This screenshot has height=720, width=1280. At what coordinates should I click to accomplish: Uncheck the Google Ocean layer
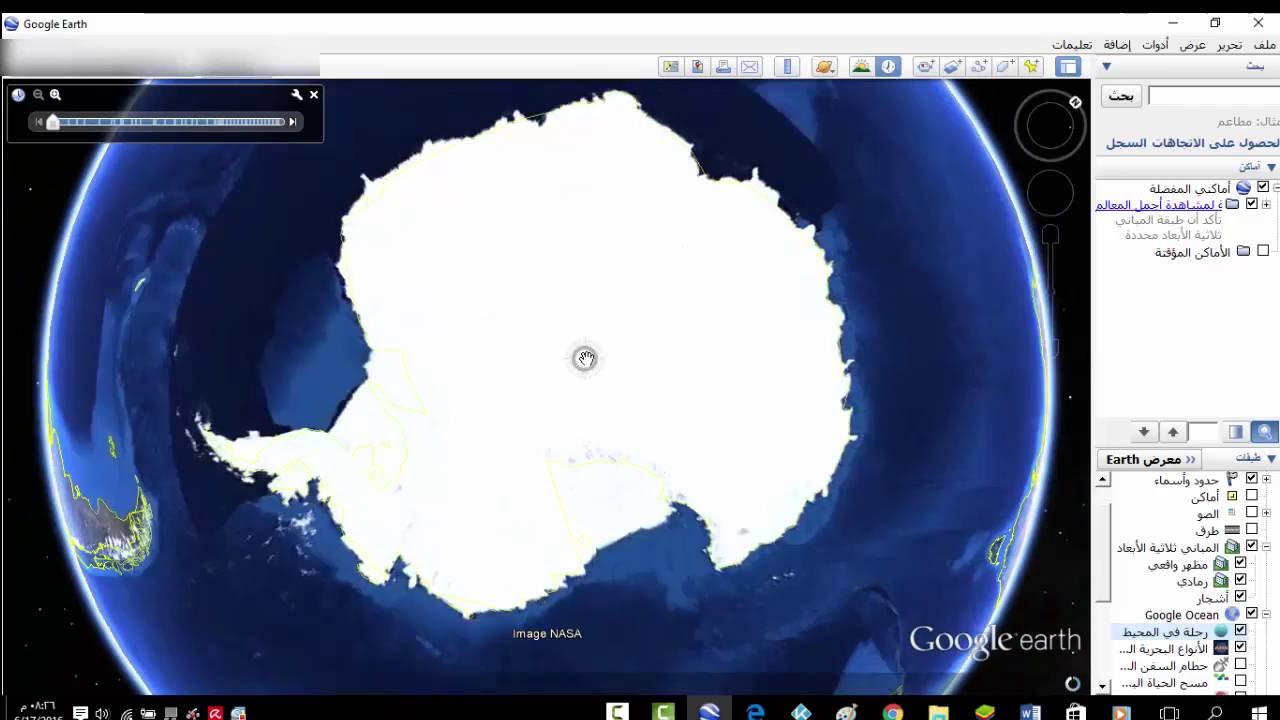[x=1251, y=613]
